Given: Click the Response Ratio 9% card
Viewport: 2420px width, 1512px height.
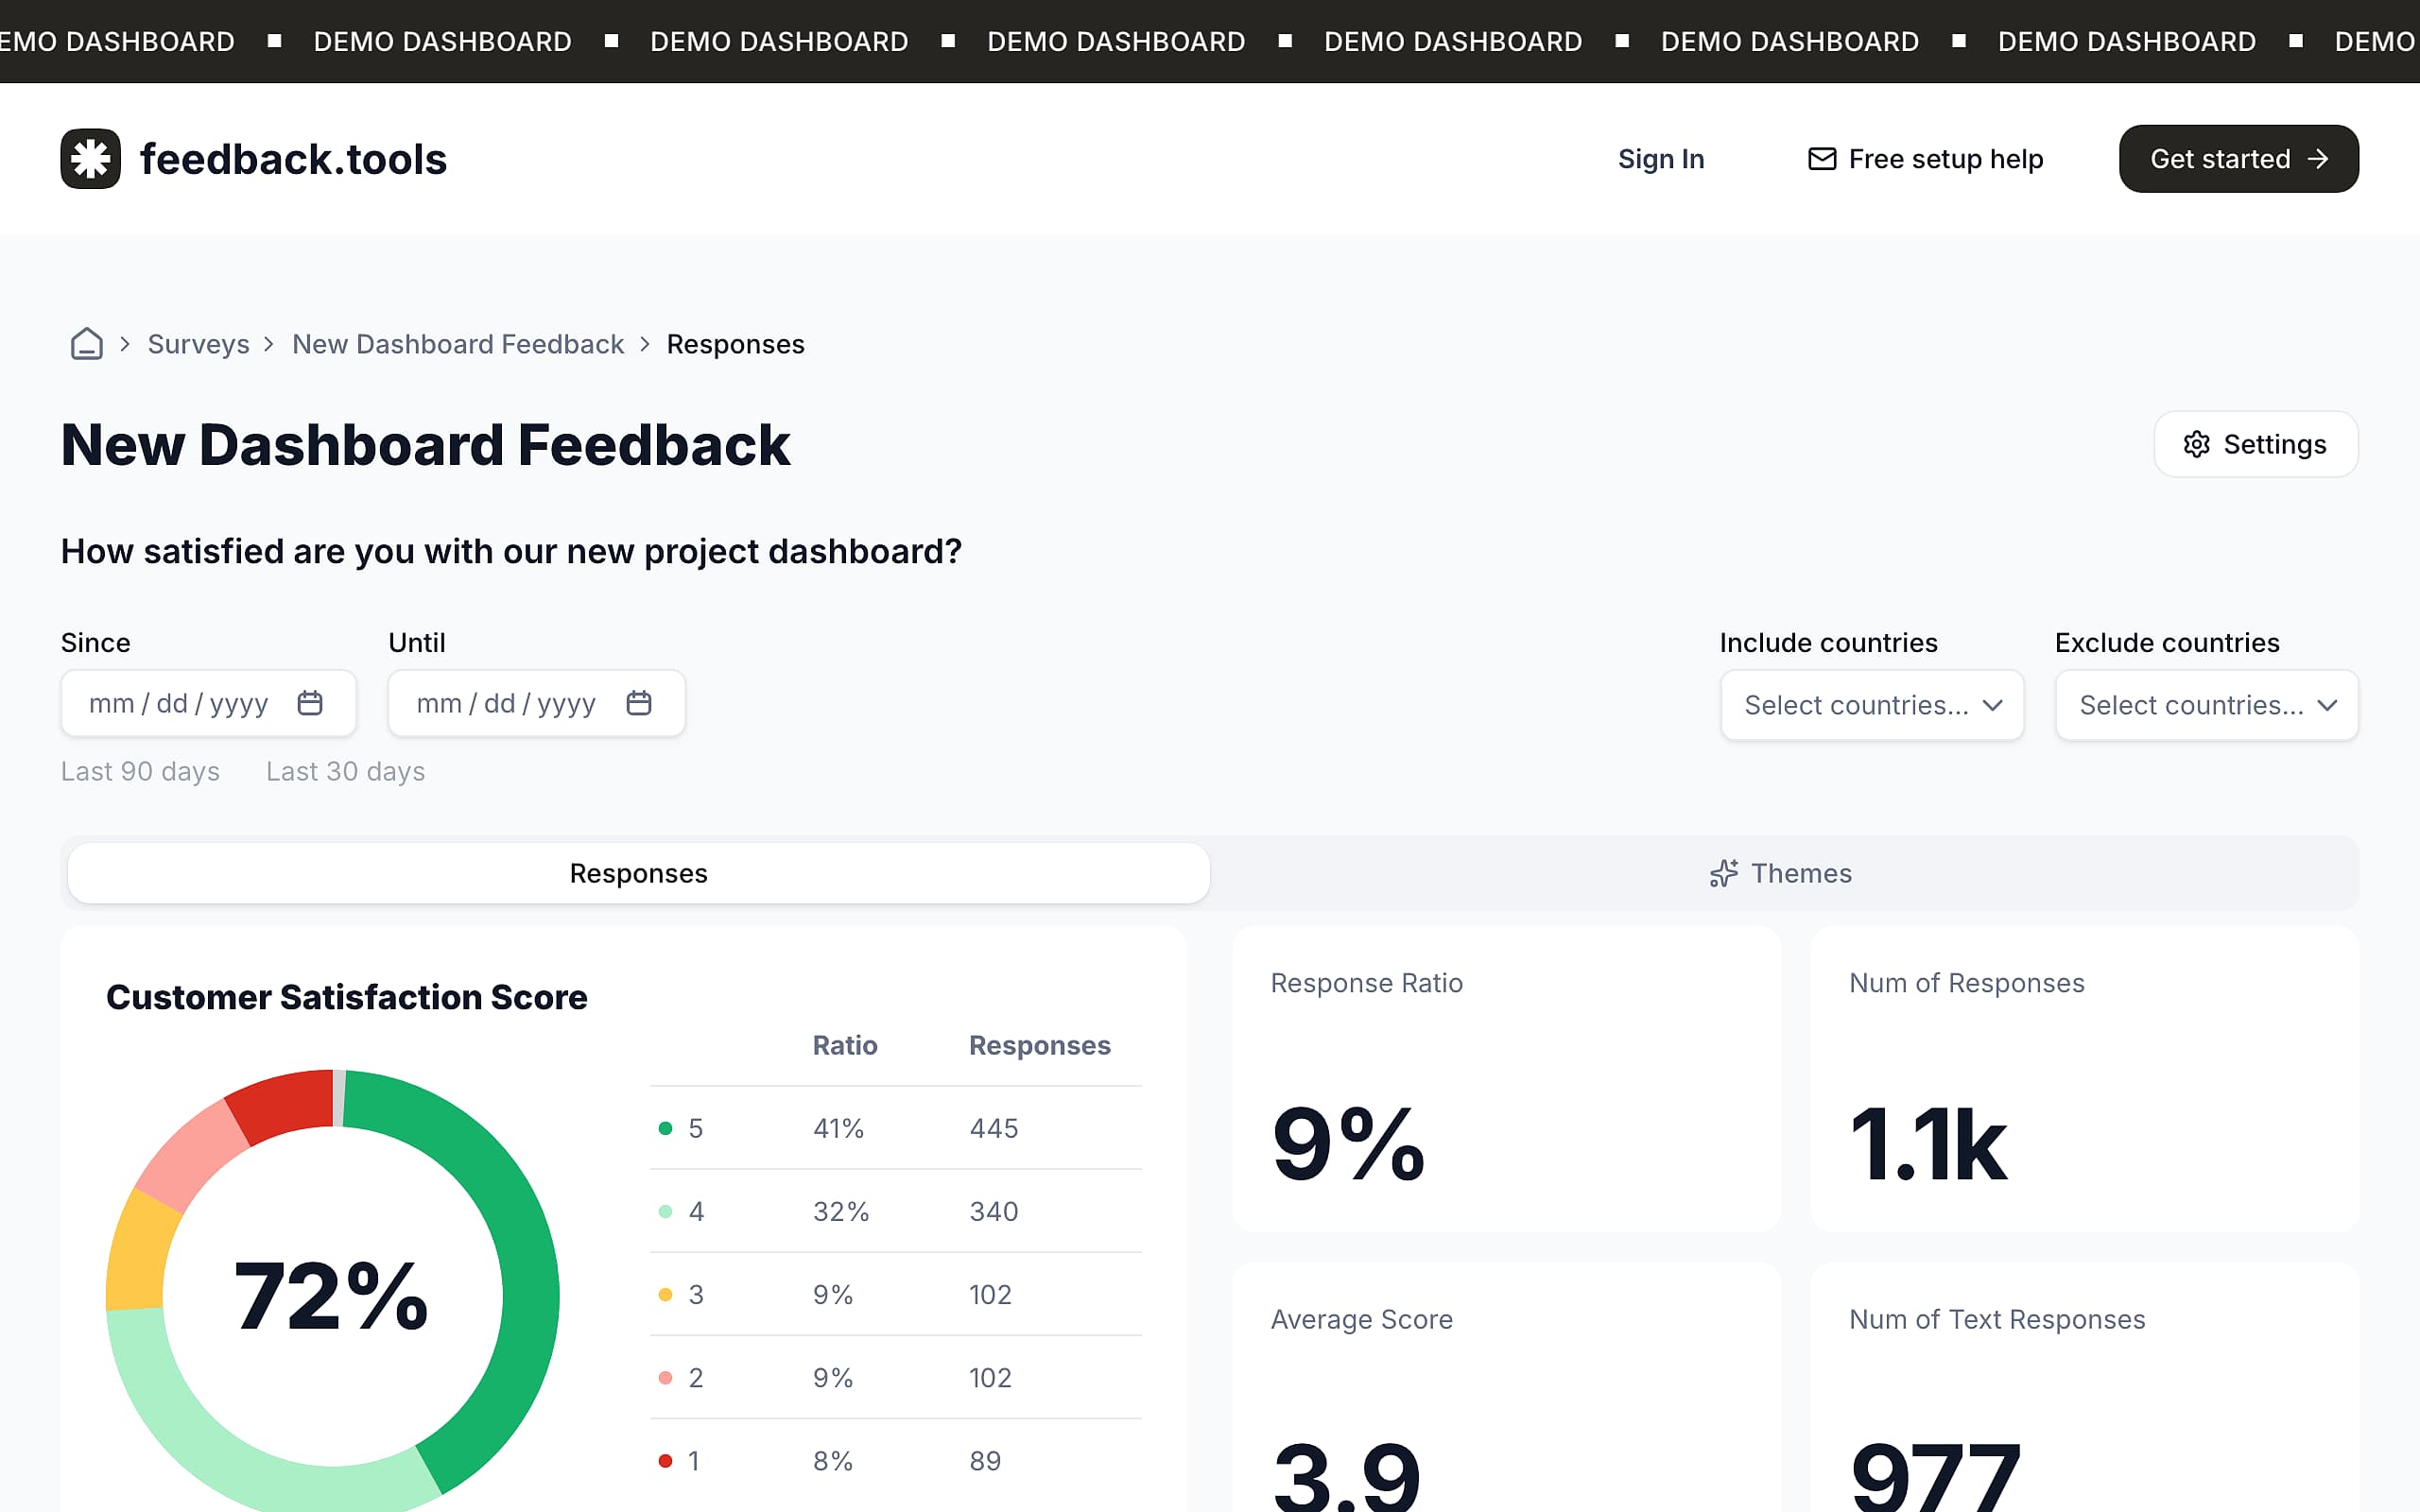Looking at the screenshot, I should (x=1506, y=1079).
